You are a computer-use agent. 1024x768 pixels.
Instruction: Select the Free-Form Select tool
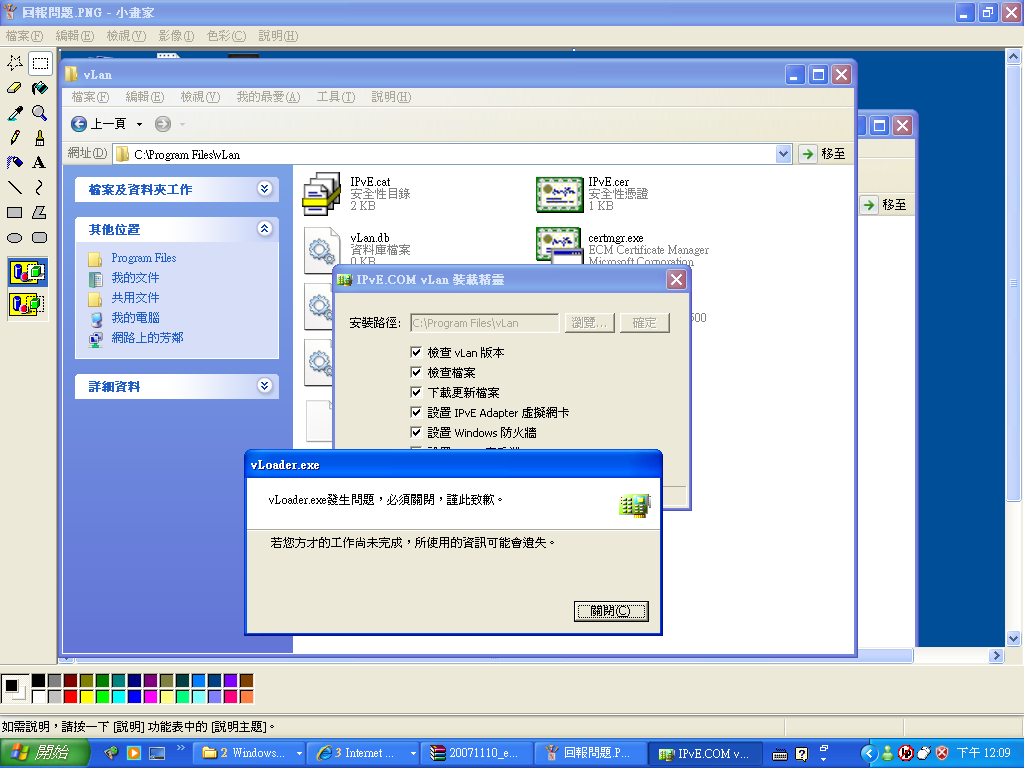[x=15, y=63]
